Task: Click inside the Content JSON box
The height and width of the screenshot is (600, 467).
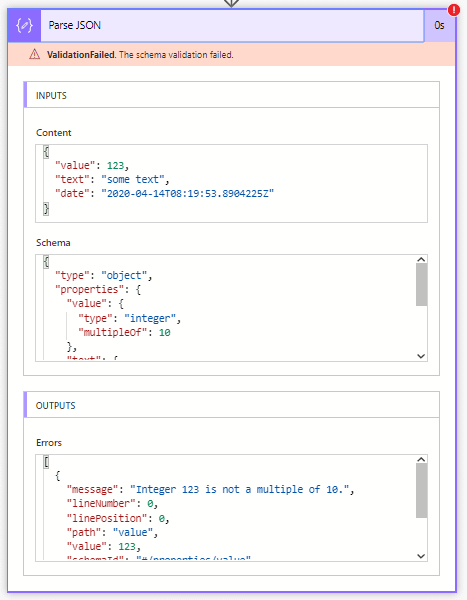Action: 232,183
